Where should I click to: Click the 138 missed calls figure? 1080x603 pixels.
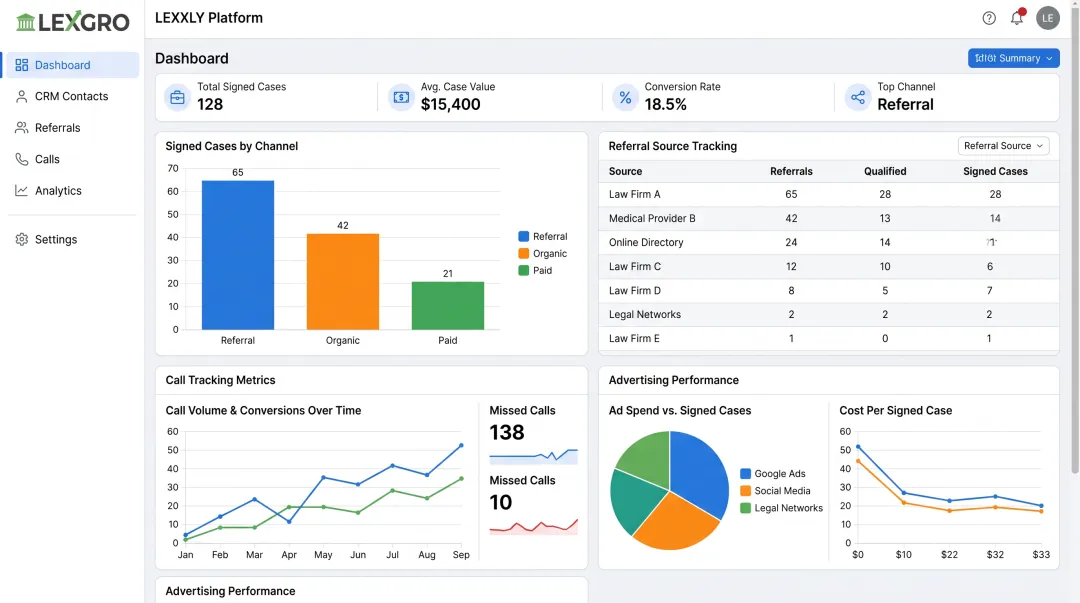click(507, 433)
